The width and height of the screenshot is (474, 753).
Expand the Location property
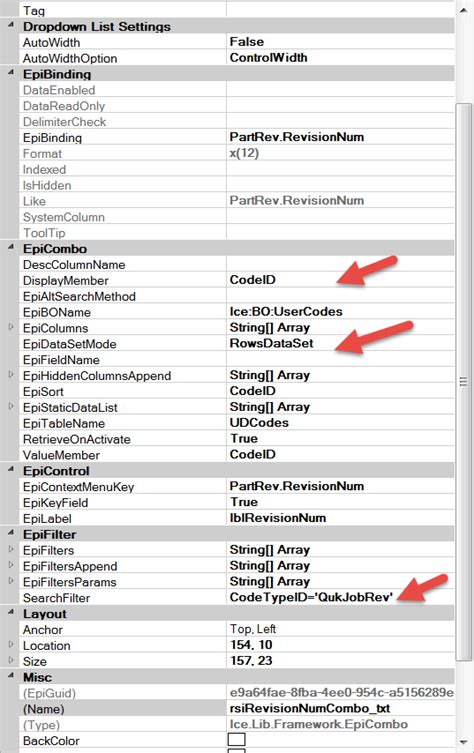[11, 644]
